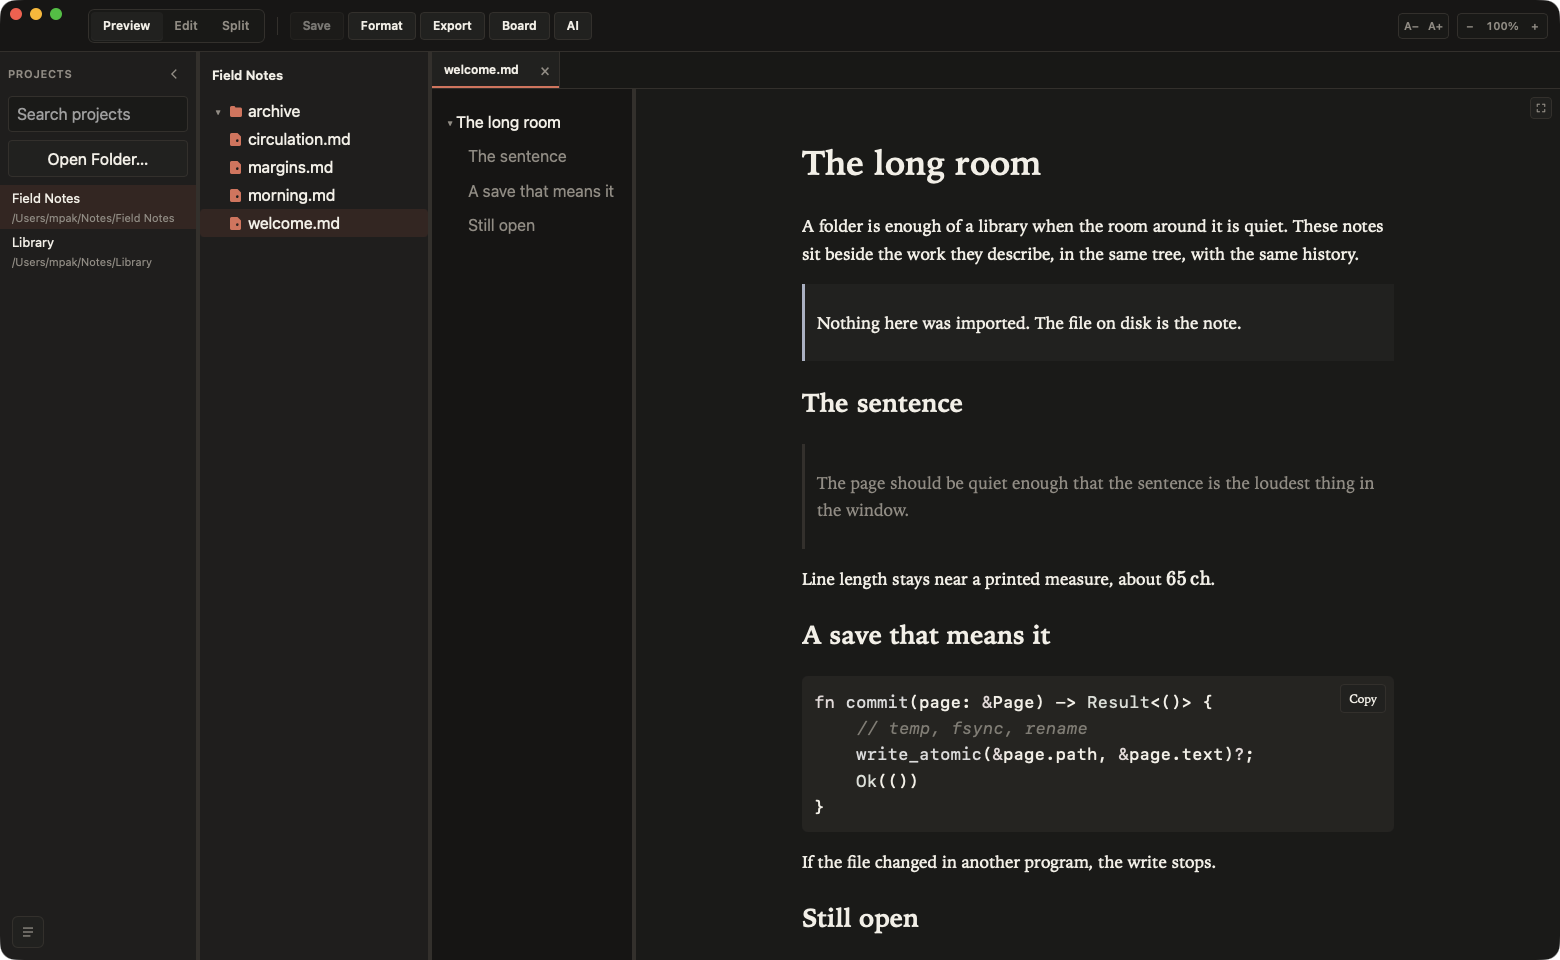Close the welcome.md tab
Image resolution: width=1560 pixels, height=960 pixels.
click(x=545, y=71)
